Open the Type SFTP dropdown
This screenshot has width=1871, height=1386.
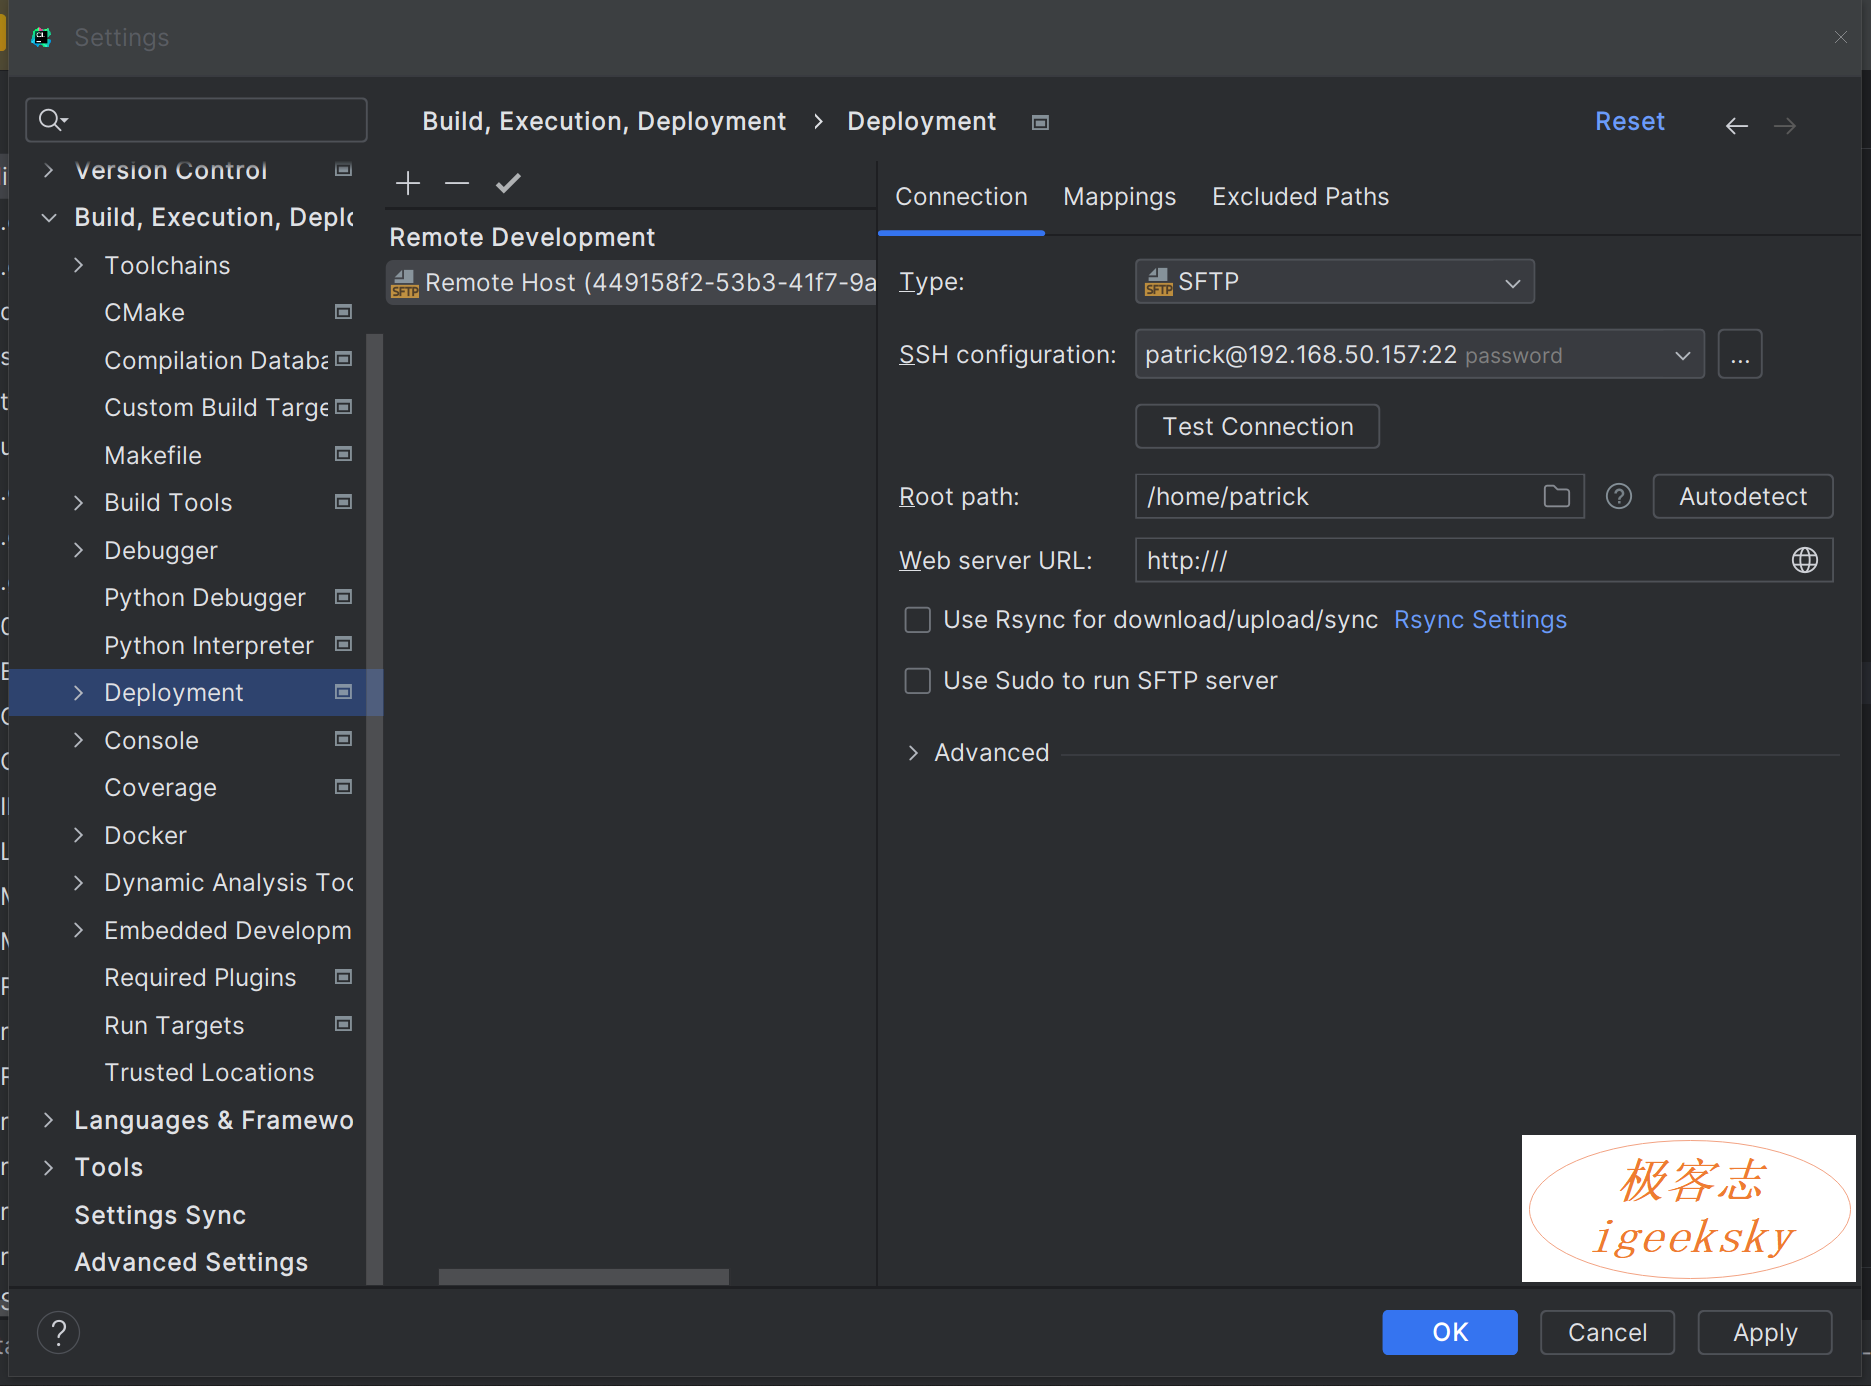click(x=1334, y=282)
